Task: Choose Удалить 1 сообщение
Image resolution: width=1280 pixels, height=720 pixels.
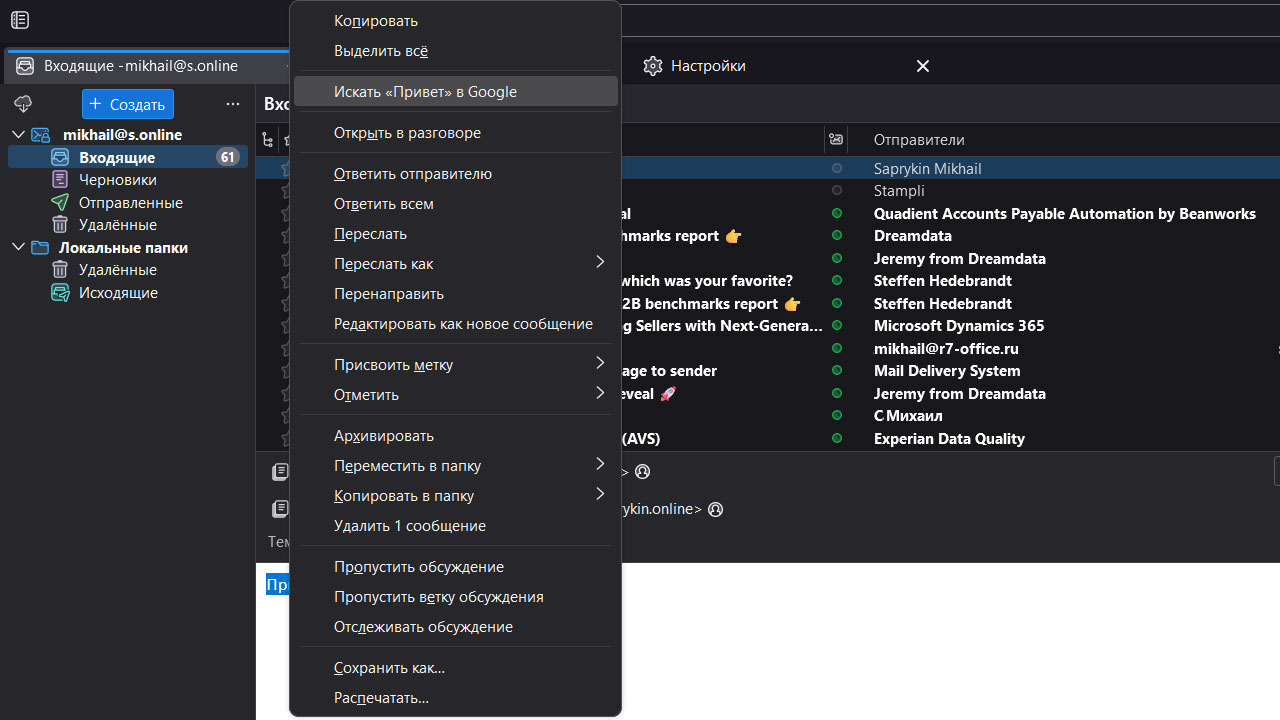Action: (455, 526)
